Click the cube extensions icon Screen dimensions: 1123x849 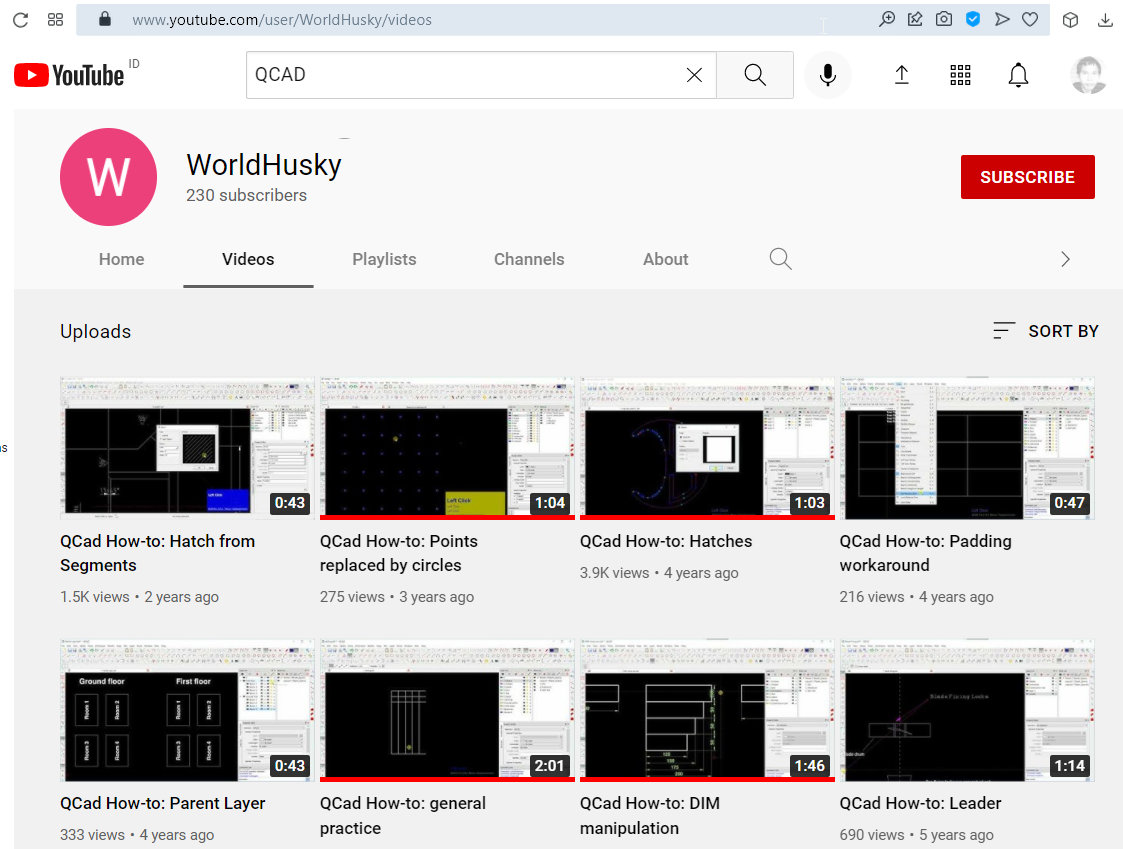1070,20
